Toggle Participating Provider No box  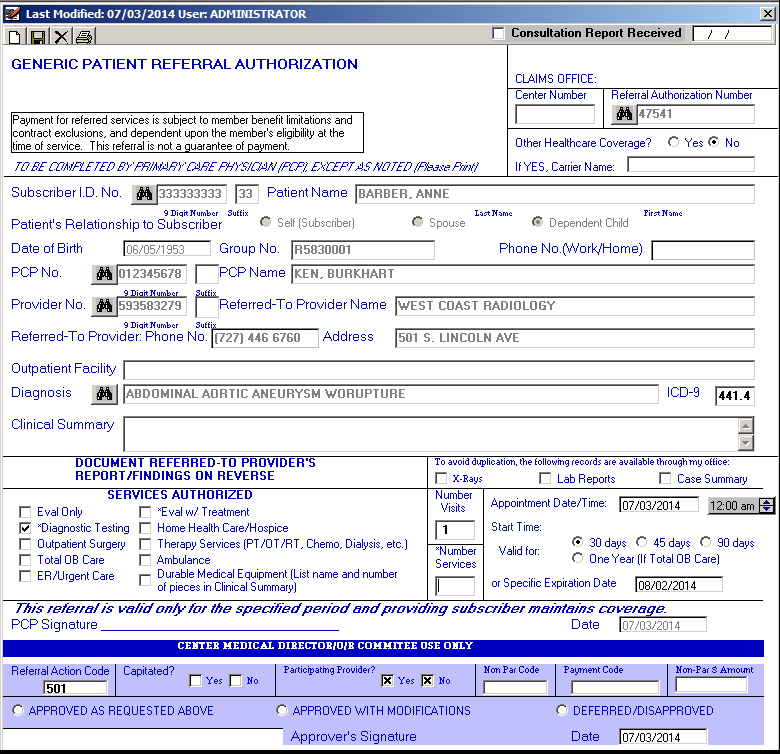[x=427, y=680]
